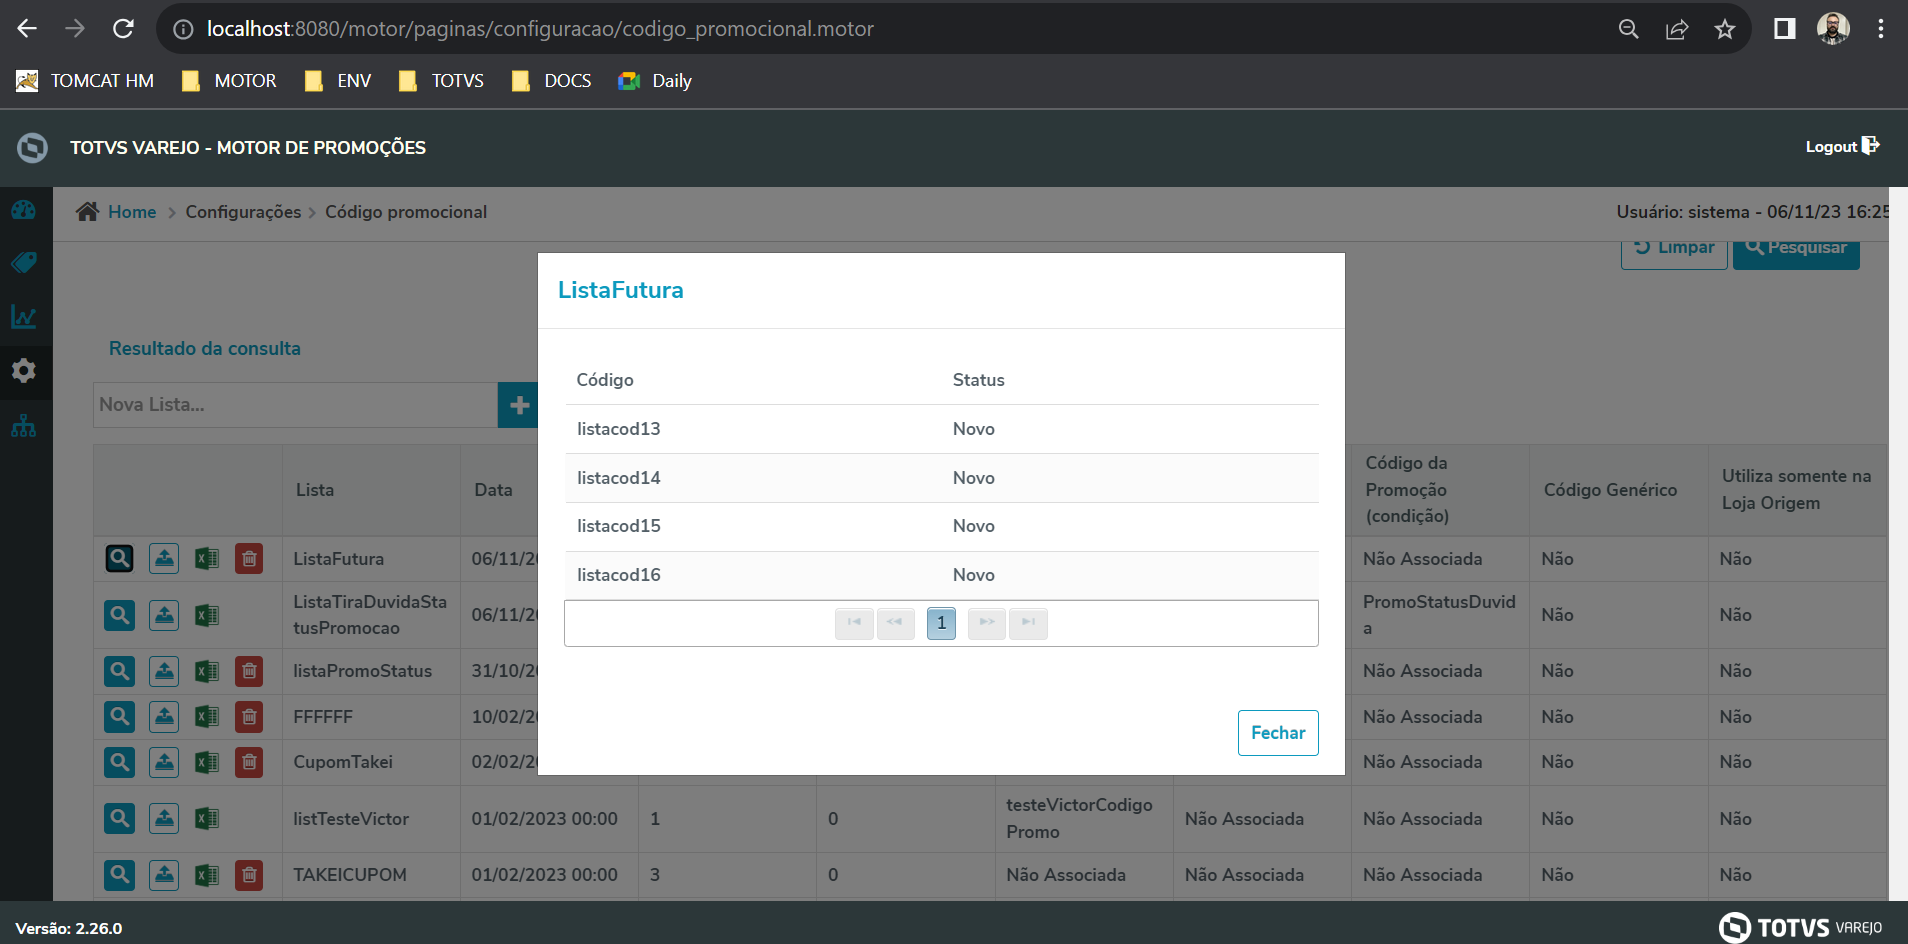Go to previous page in dialog paginator
The width and height of the screenshot is (1908, 944).
[895, 623]
